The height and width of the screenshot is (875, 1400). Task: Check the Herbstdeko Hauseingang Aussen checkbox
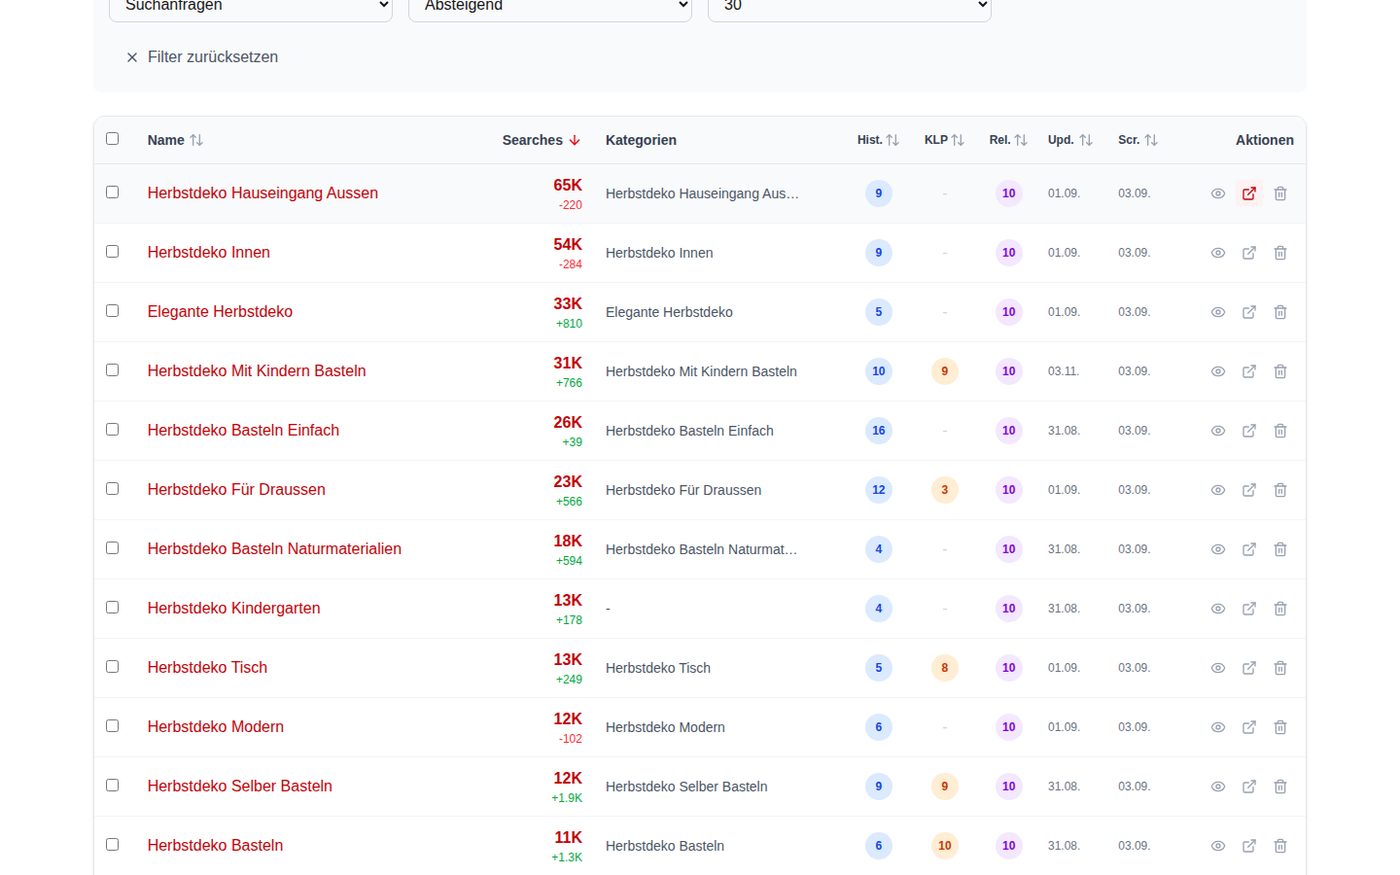coord(112,192)
